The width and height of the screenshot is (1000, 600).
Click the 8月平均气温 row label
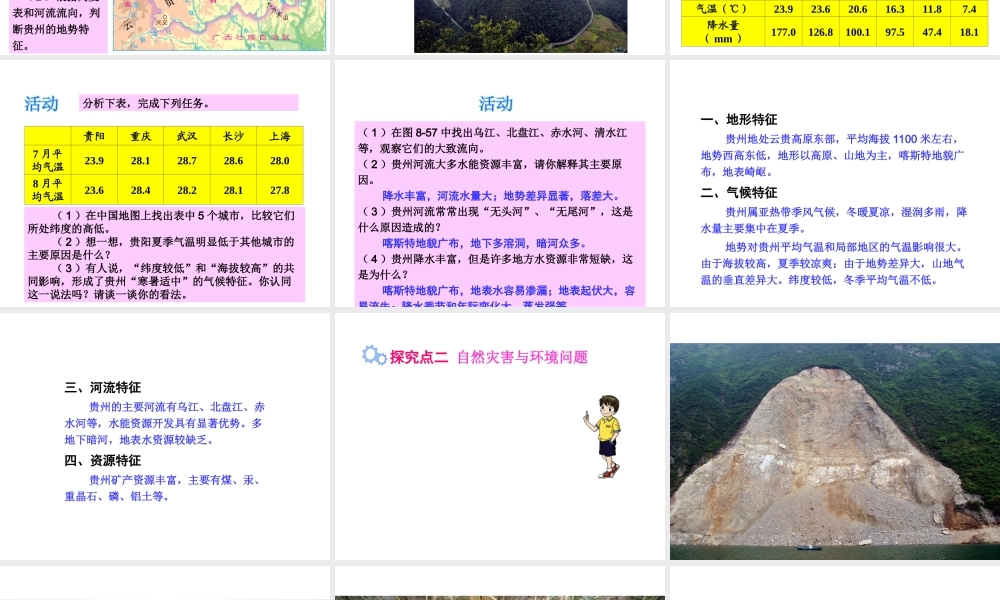click(48, 190)
